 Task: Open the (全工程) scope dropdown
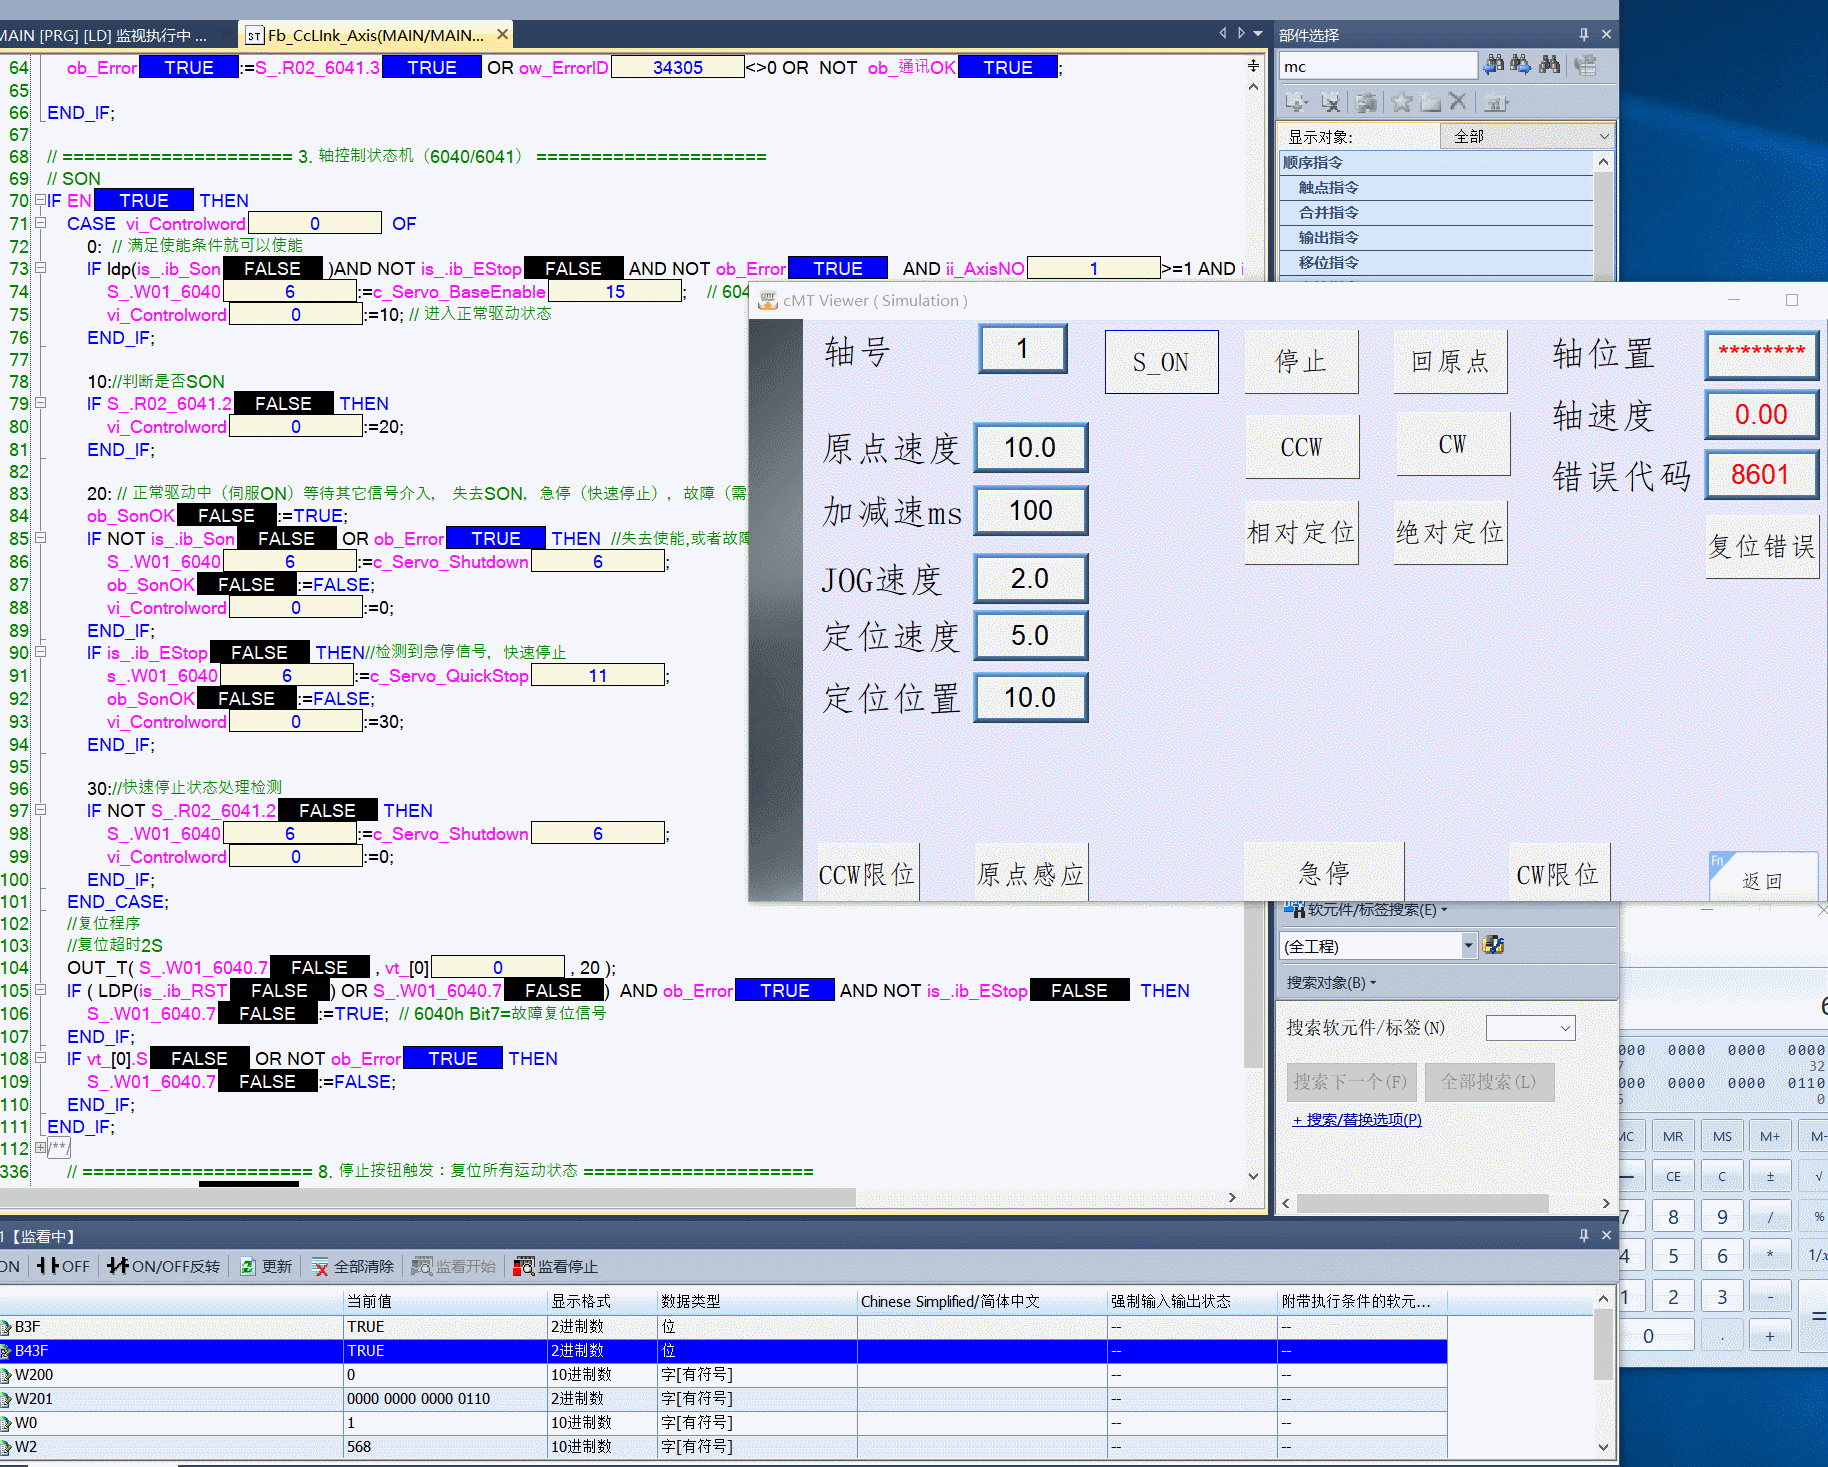(1468, 945)
